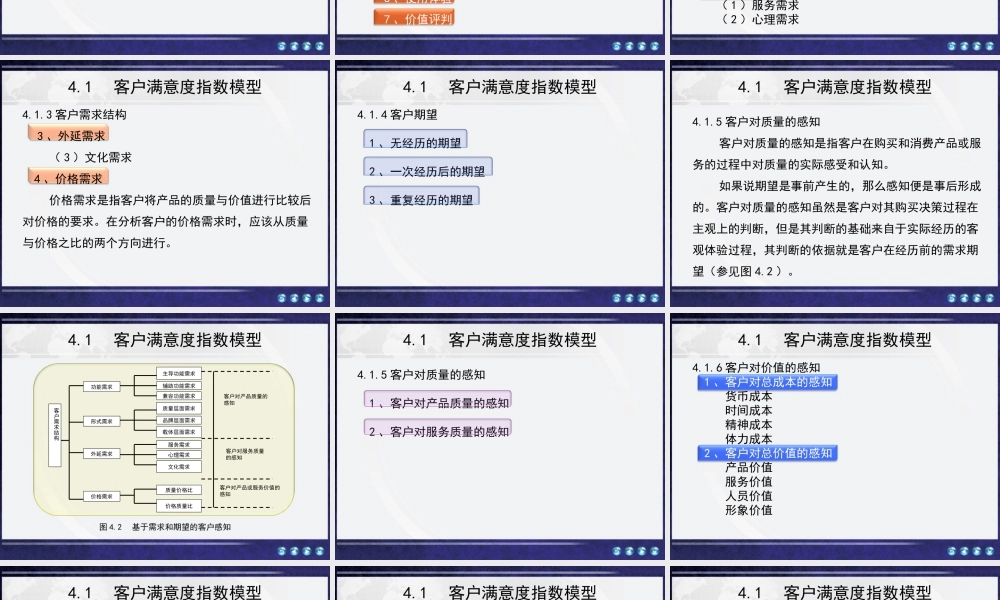Click the 4、价格需求 orange label

pyautogui.click(x=68, y=177)
